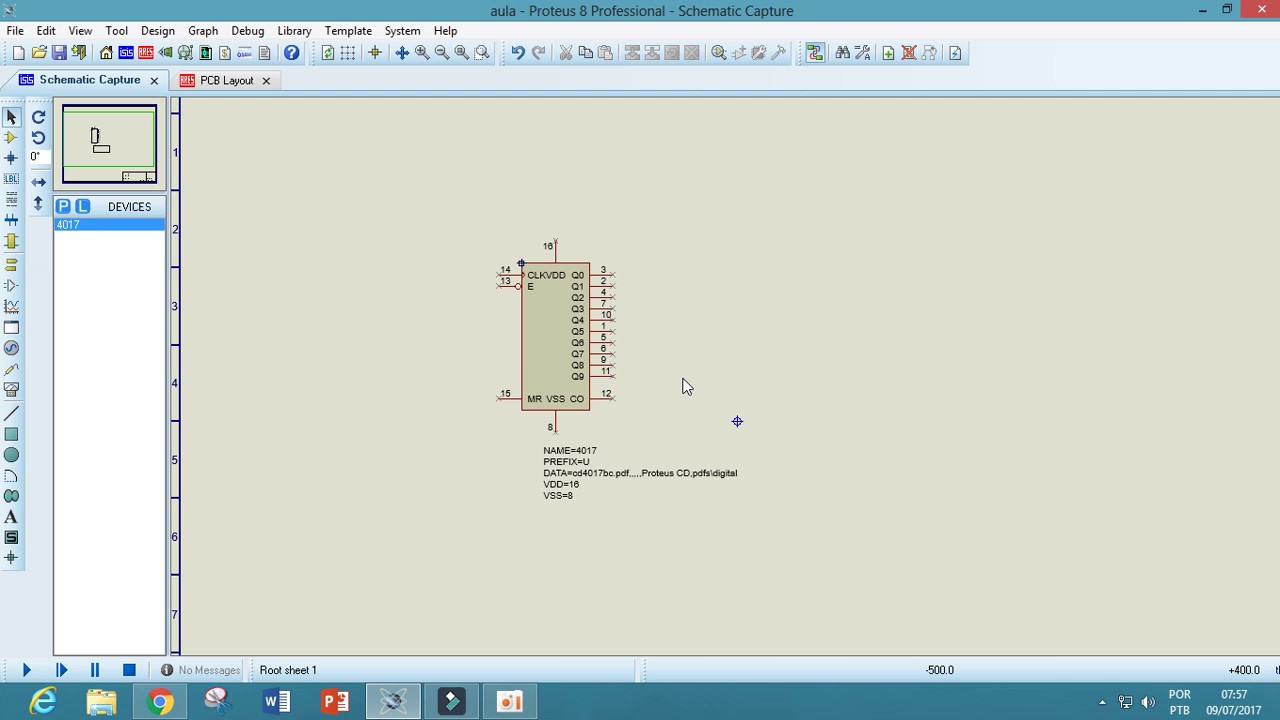This screenshot has width=1280, height=720.
Task: Copy the selection to the clipboard
Action: pyautogui.click(x=585, y=53)
